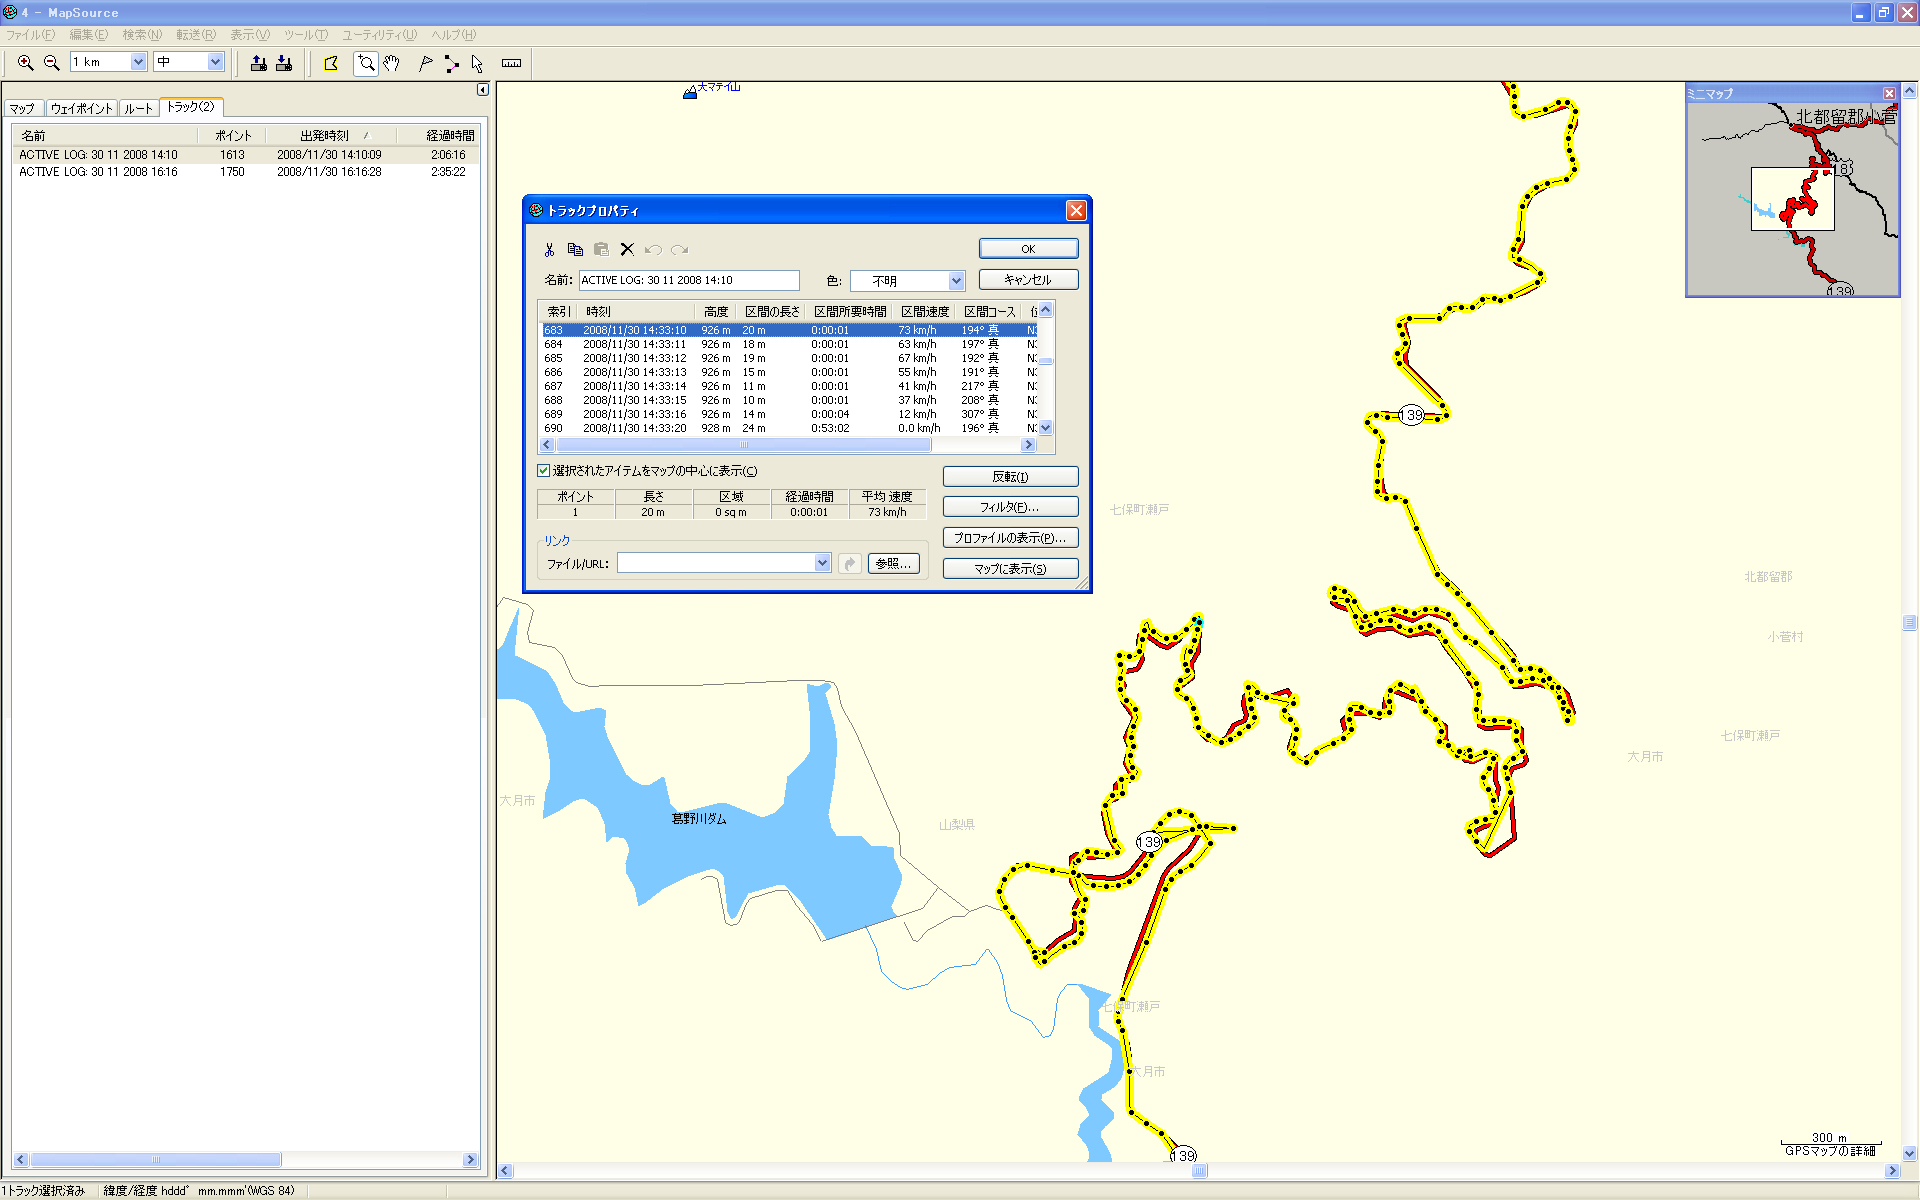Expand the ファイル/URL combo box
The image size is (1920, 1200).
pyautogui.click(x=822, y=563)
